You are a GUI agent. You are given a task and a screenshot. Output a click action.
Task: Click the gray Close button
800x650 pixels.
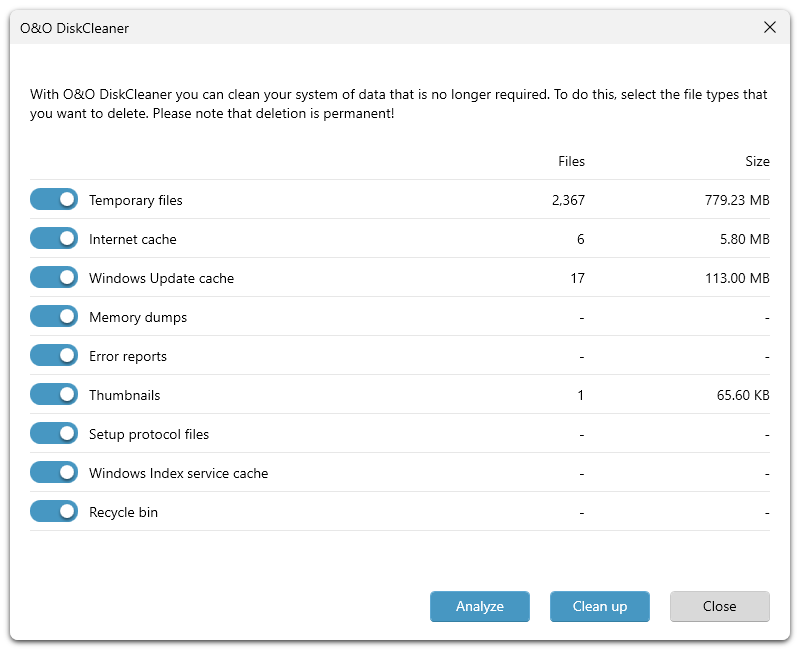[719, 606]
